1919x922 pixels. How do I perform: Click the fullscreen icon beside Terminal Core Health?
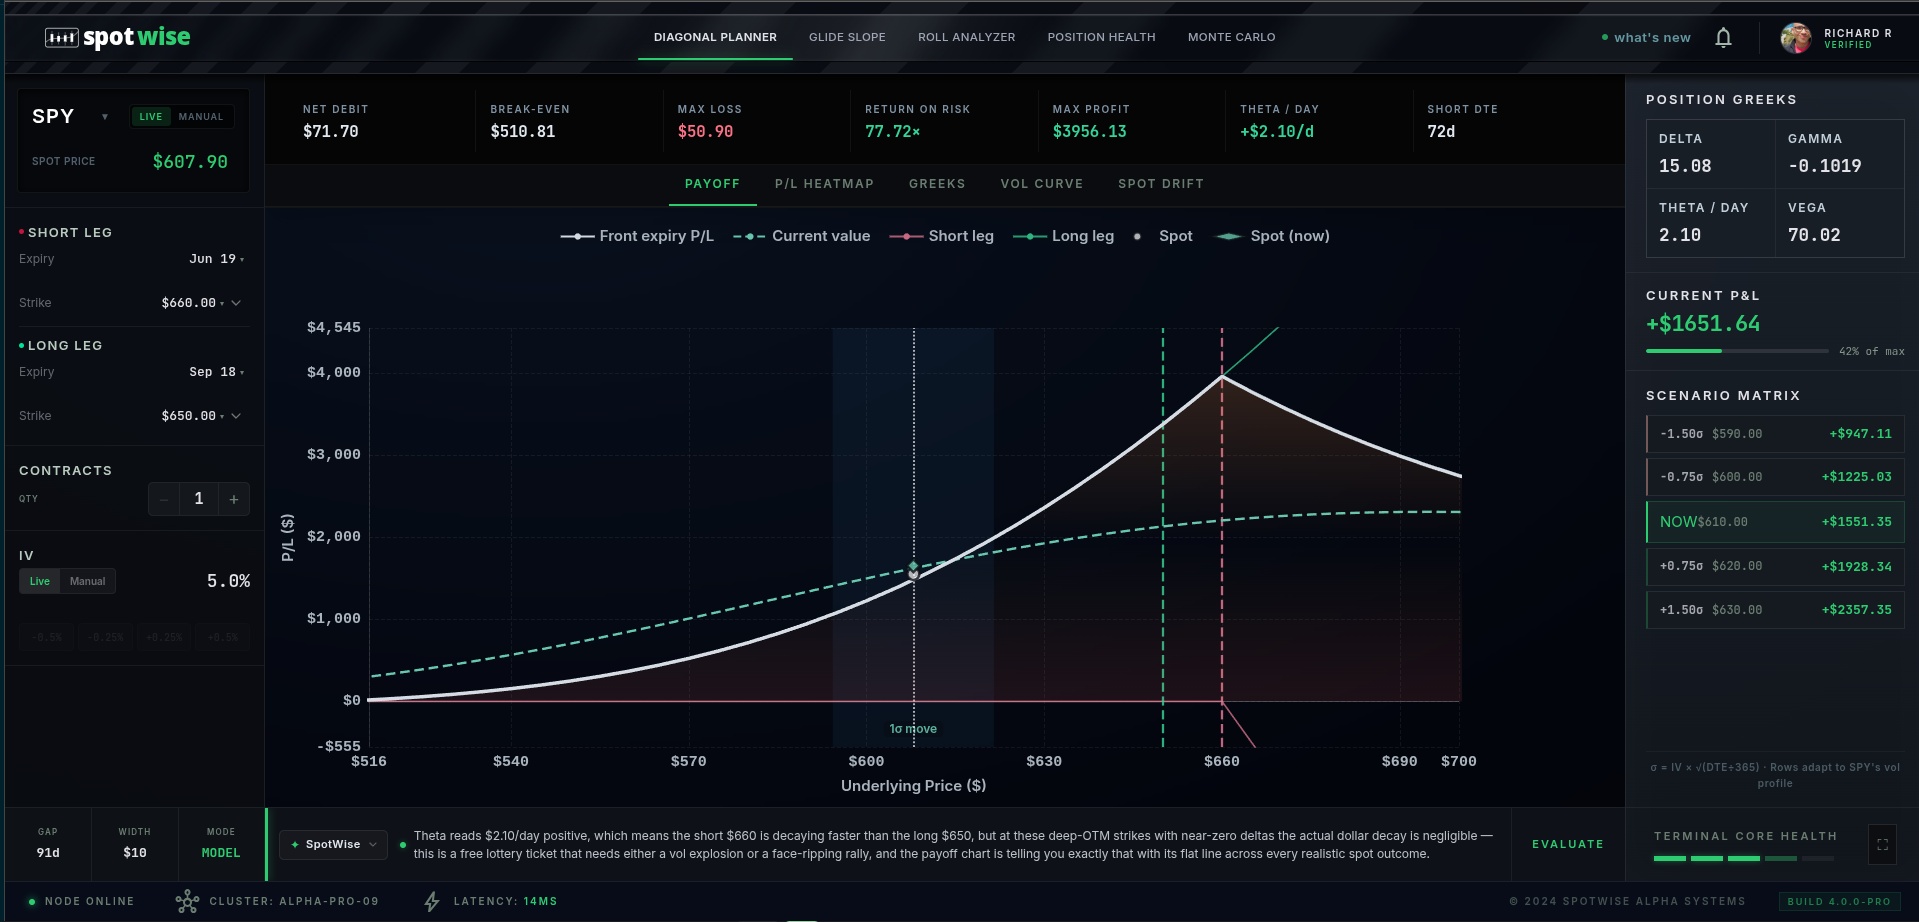coord(1882,844)
